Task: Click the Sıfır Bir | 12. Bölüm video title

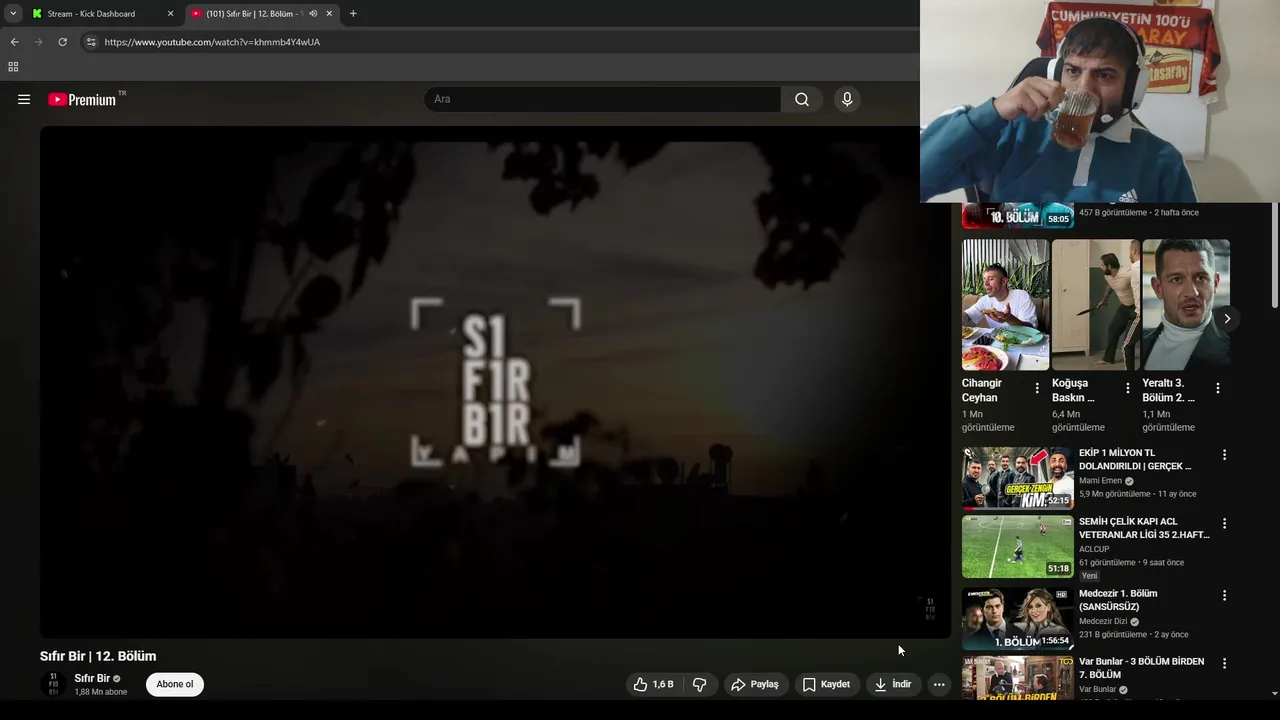Action: pyautogui.click(x=98, y=656)
